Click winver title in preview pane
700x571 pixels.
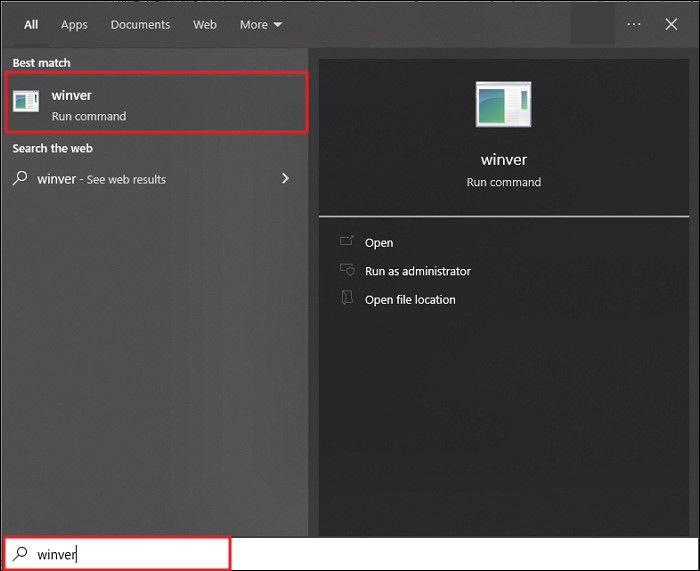pos(504,160)
